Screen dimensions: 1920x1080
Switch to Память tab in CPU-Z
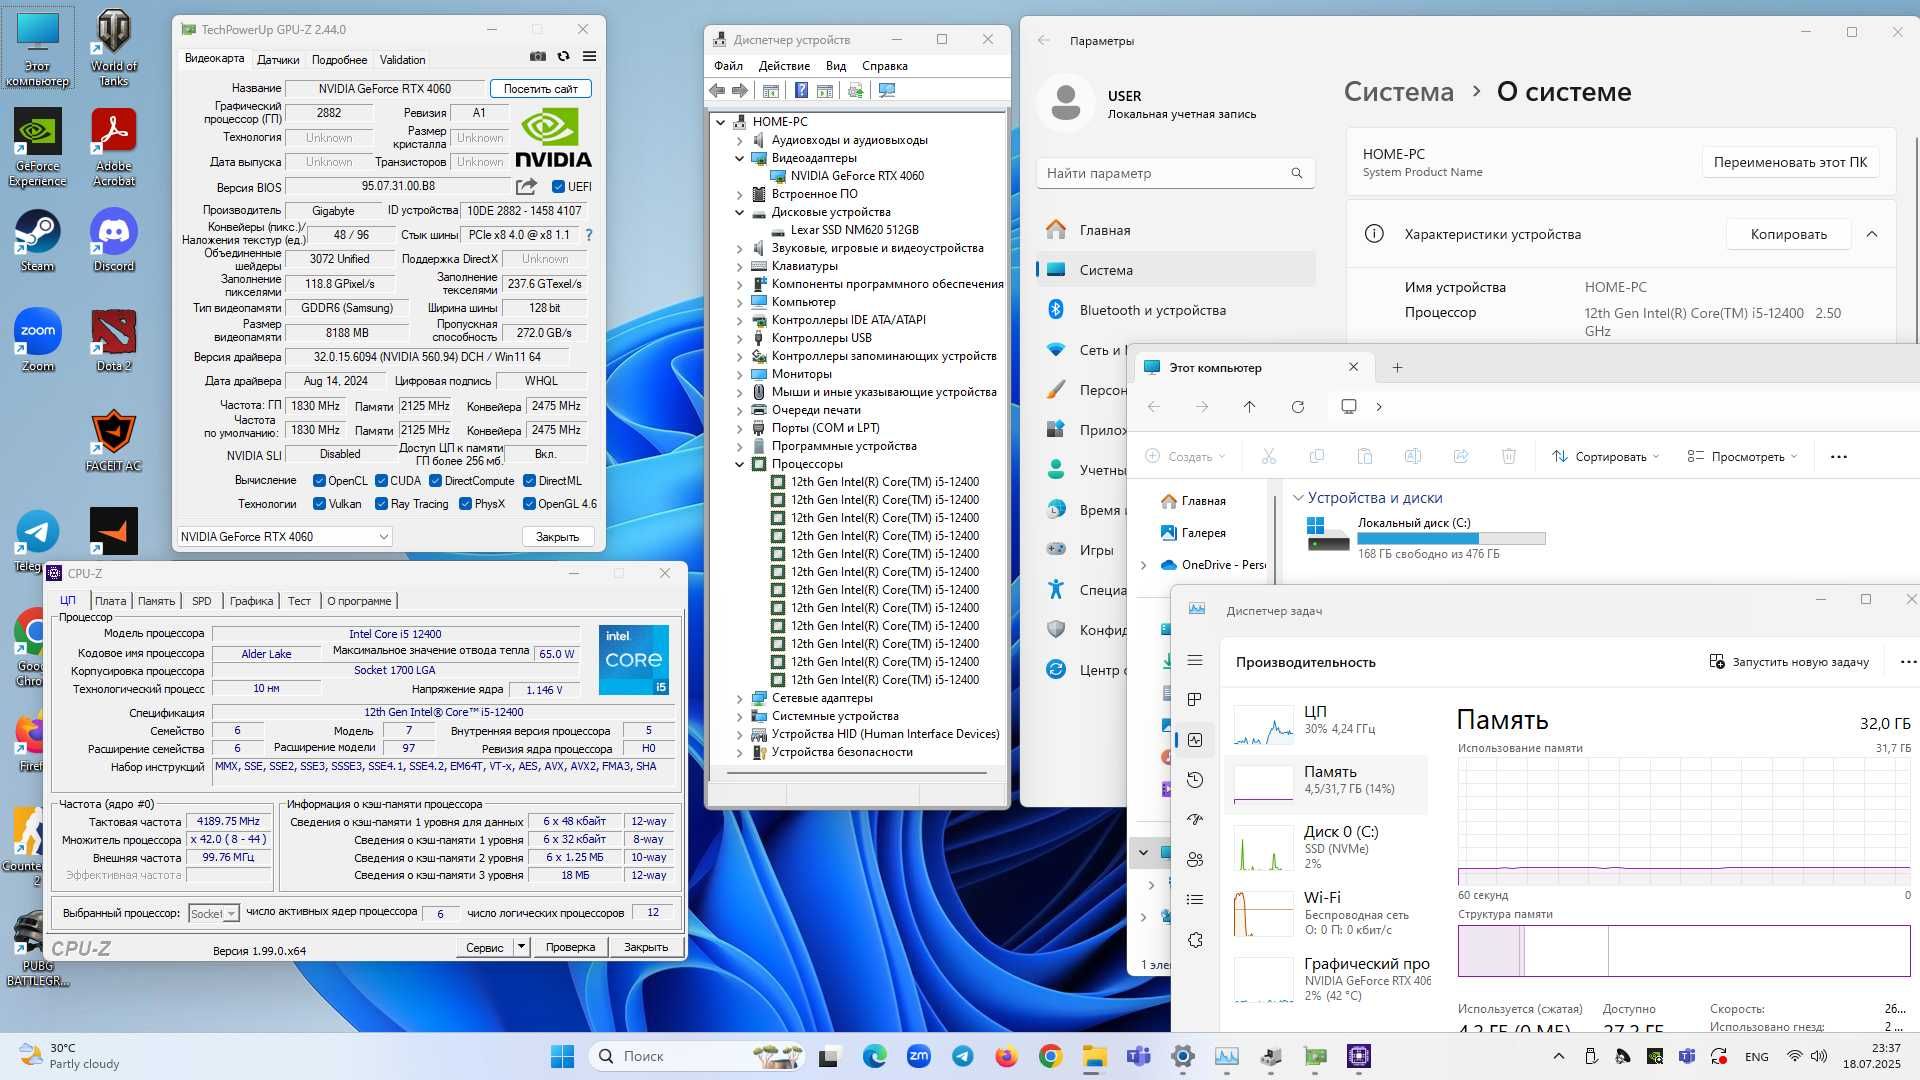coord(156,601)
